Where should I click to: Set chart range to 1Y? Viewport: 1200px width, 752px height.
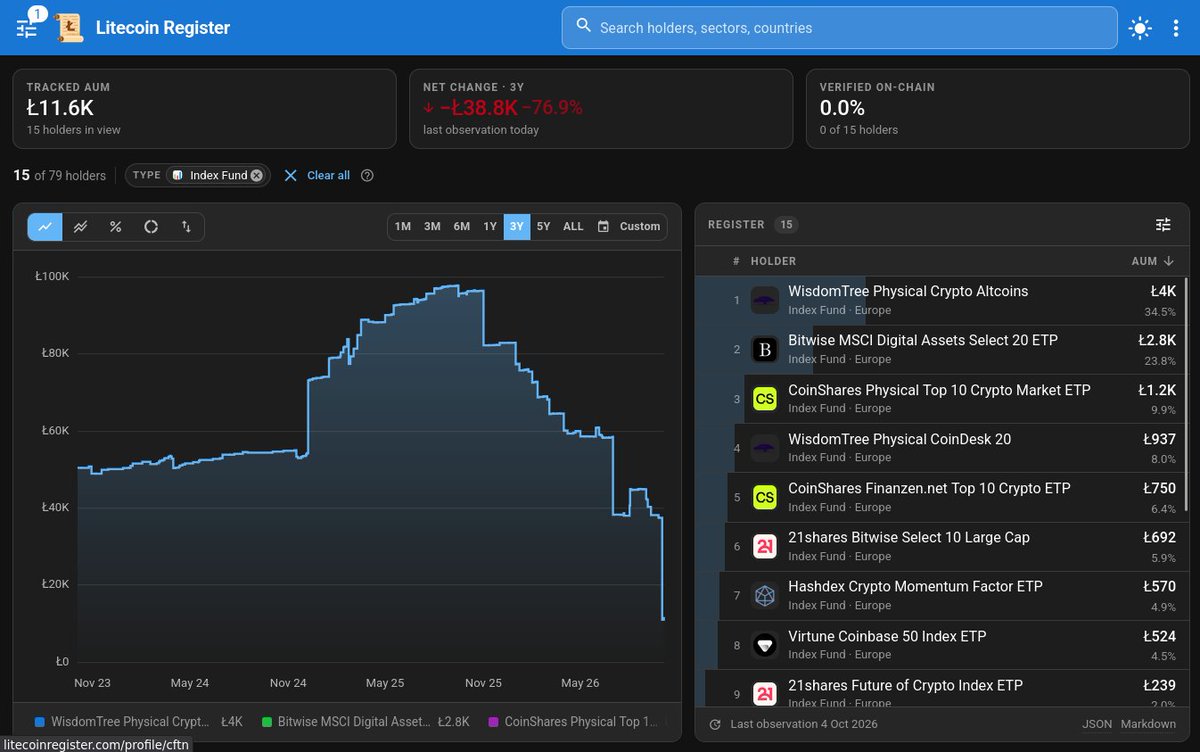point(490,226)
